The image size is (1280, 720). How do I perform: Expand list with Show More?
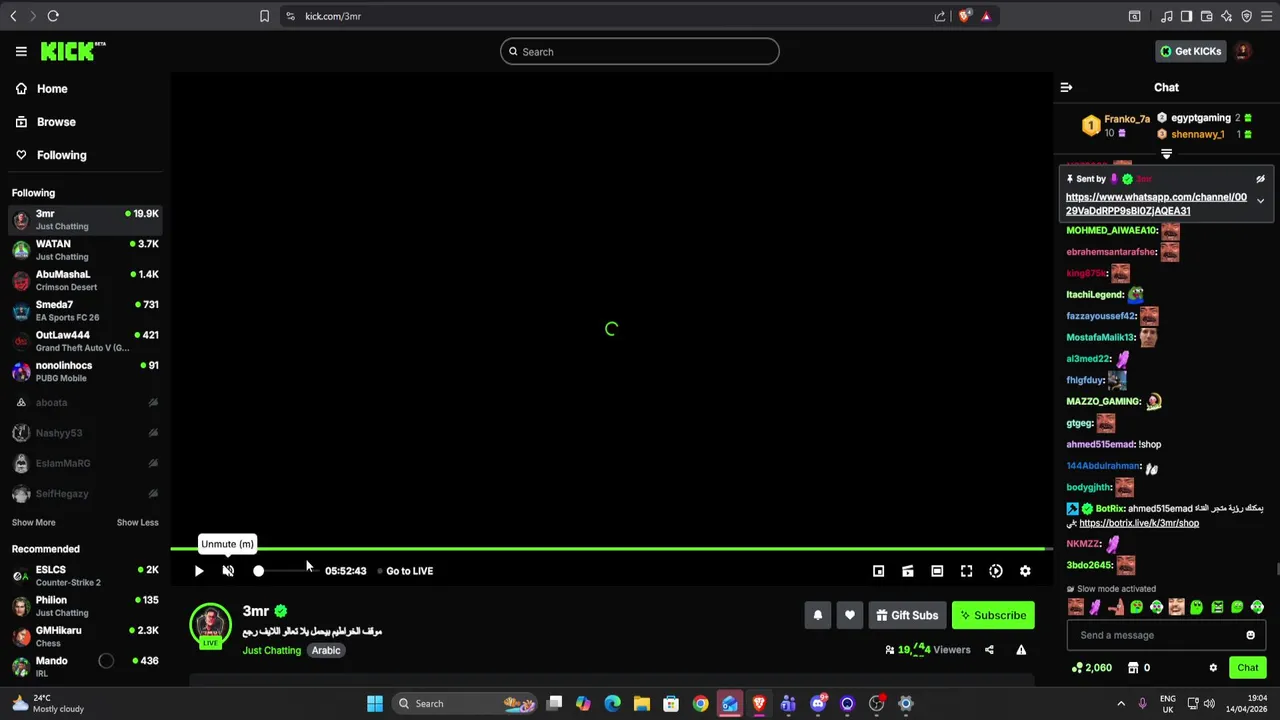click(33, 522)
